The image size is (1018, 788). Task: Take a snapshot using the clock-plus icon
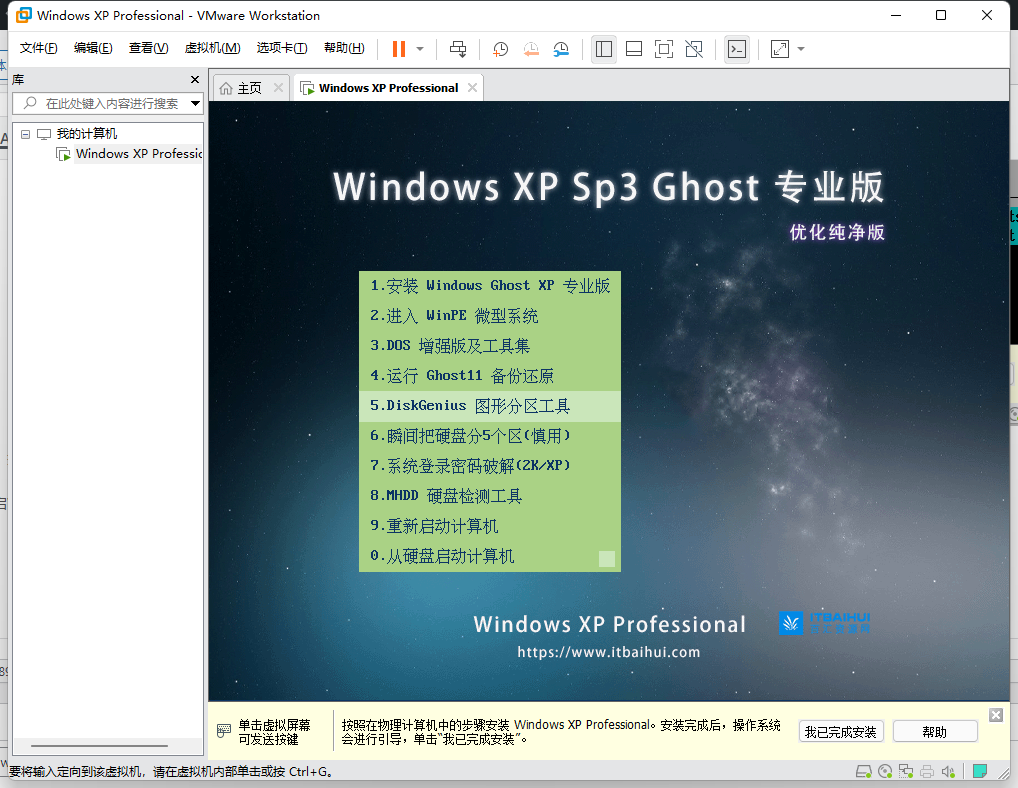point(500,49)
